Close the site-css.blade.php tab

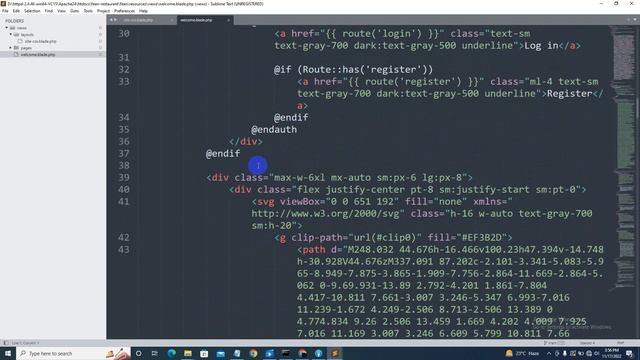[171, 20]
